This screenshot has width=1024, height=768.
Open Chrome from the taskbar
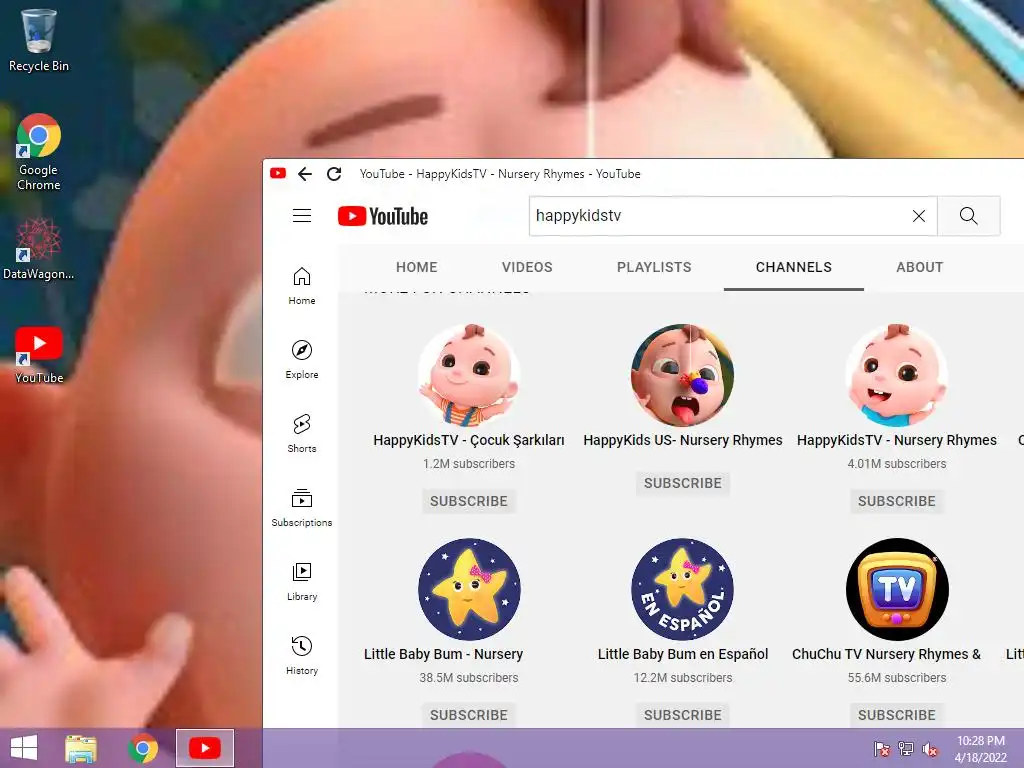(x=142, y=748)
